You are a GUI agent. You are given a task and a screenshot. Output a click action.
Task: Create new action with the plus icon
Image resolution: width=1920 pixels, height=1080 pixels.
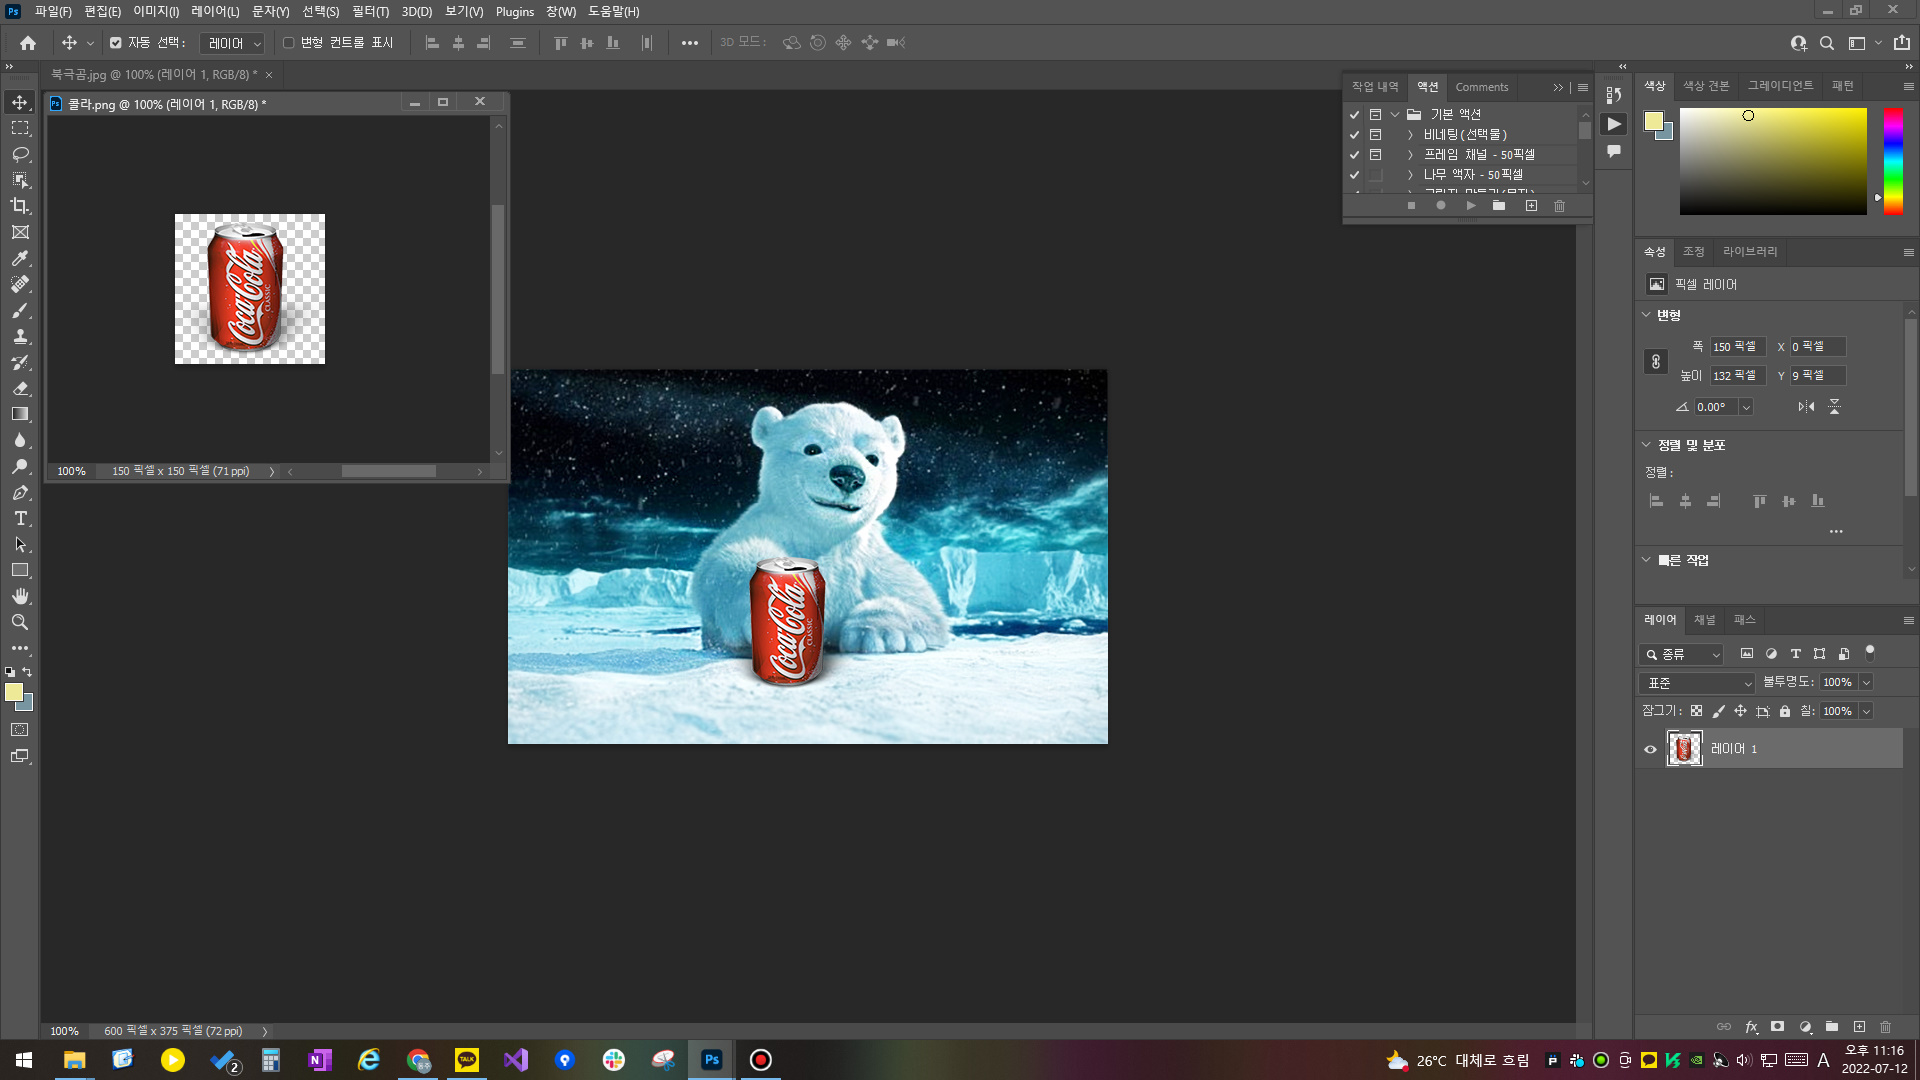click(1531, 206)
